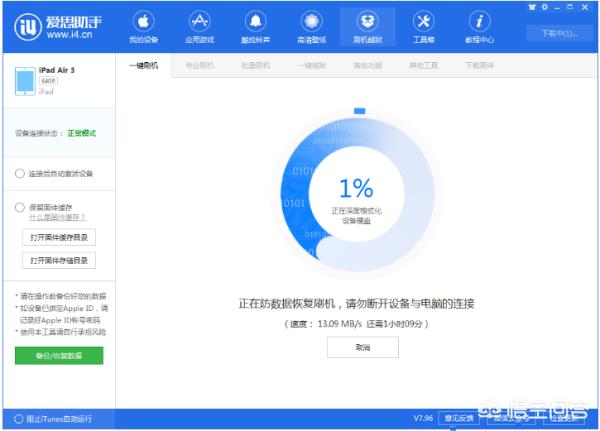The width and height of the screenshot is (600, 431).
Task: Open 我的设备 (My Device) Apple icon
Action: pyautogui.click(x=143, y=21)
